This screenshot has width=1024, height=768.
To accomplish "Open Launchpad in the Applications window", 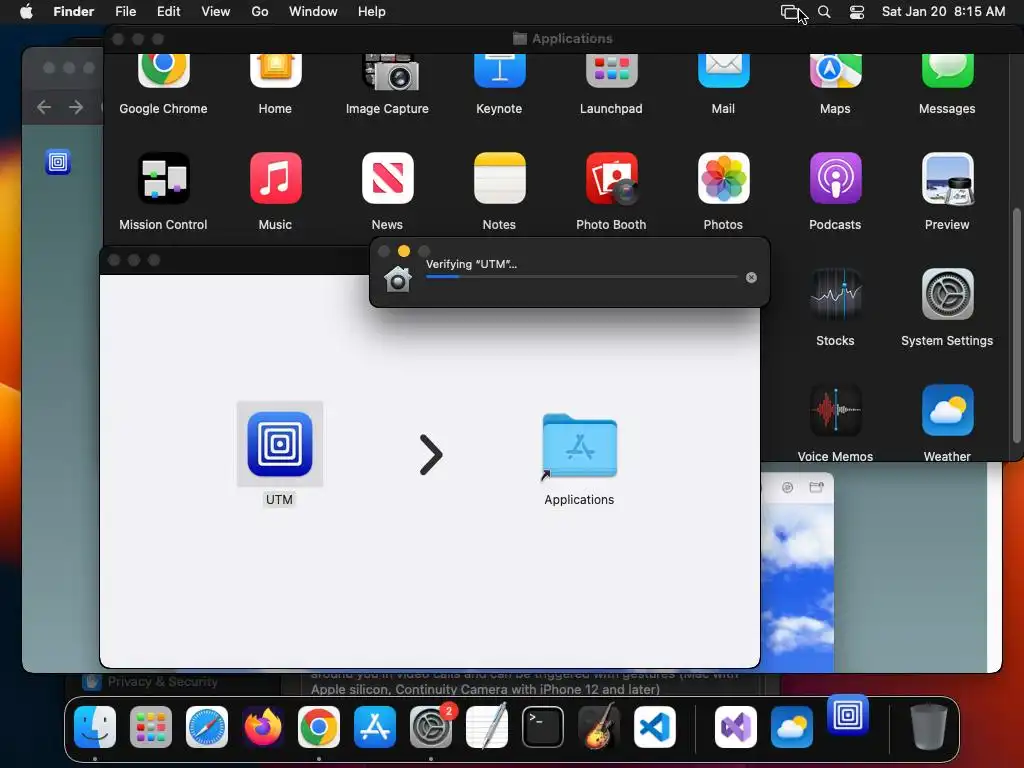I will pyautogui.click(x=611, y=71).
